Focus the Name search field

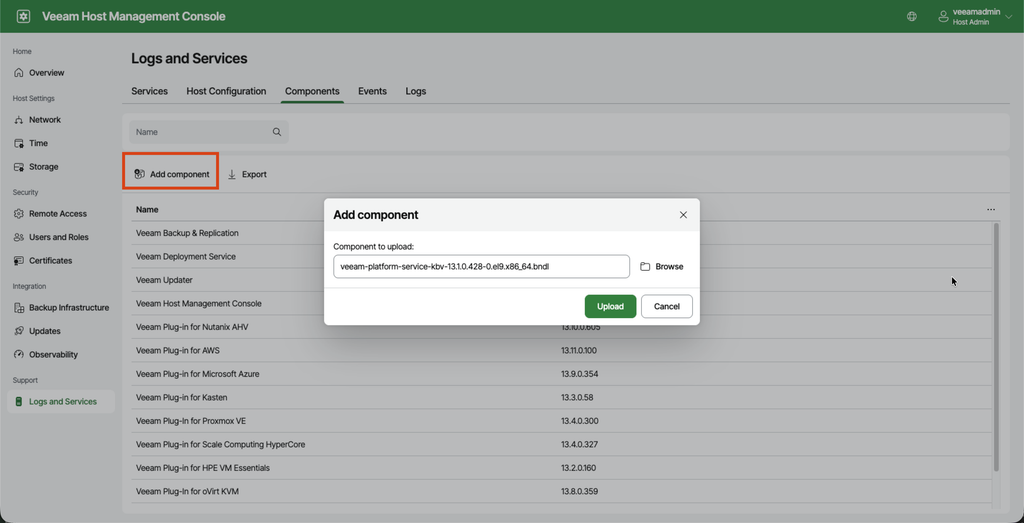[x=208, y=132]
